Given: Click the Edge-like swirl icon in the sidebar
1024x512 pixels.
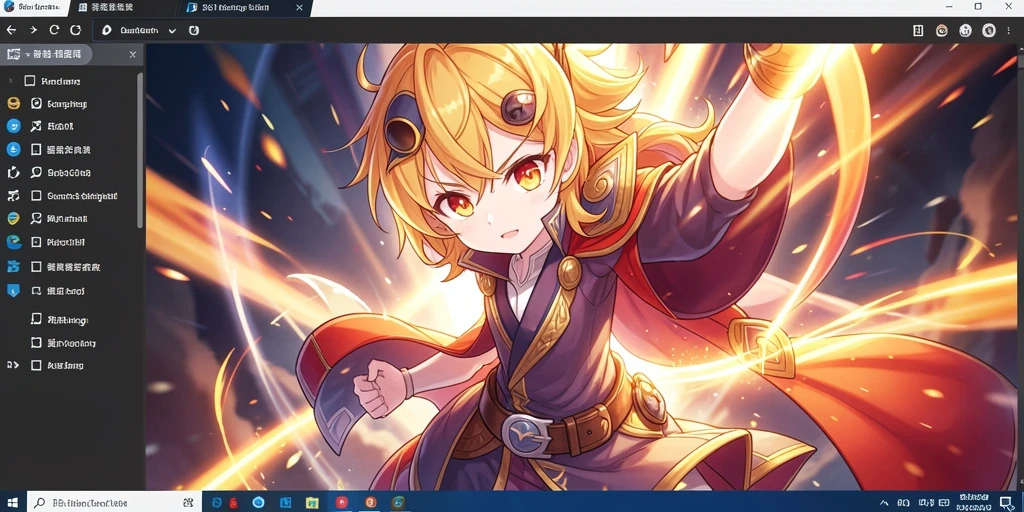Looking at the screenshot, I should point(14,242).
